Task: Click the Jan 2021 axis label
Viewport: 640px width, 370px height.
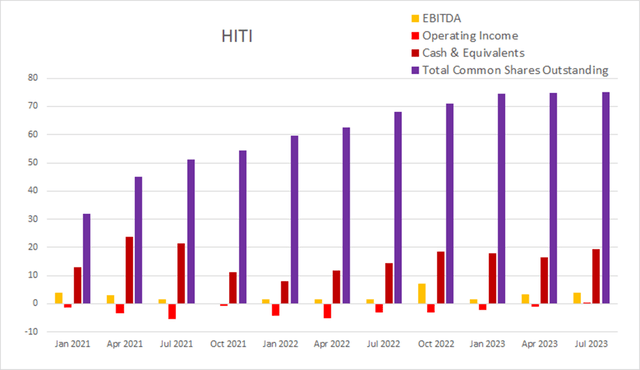Action: pyautogui.click(x=73, y=344)
